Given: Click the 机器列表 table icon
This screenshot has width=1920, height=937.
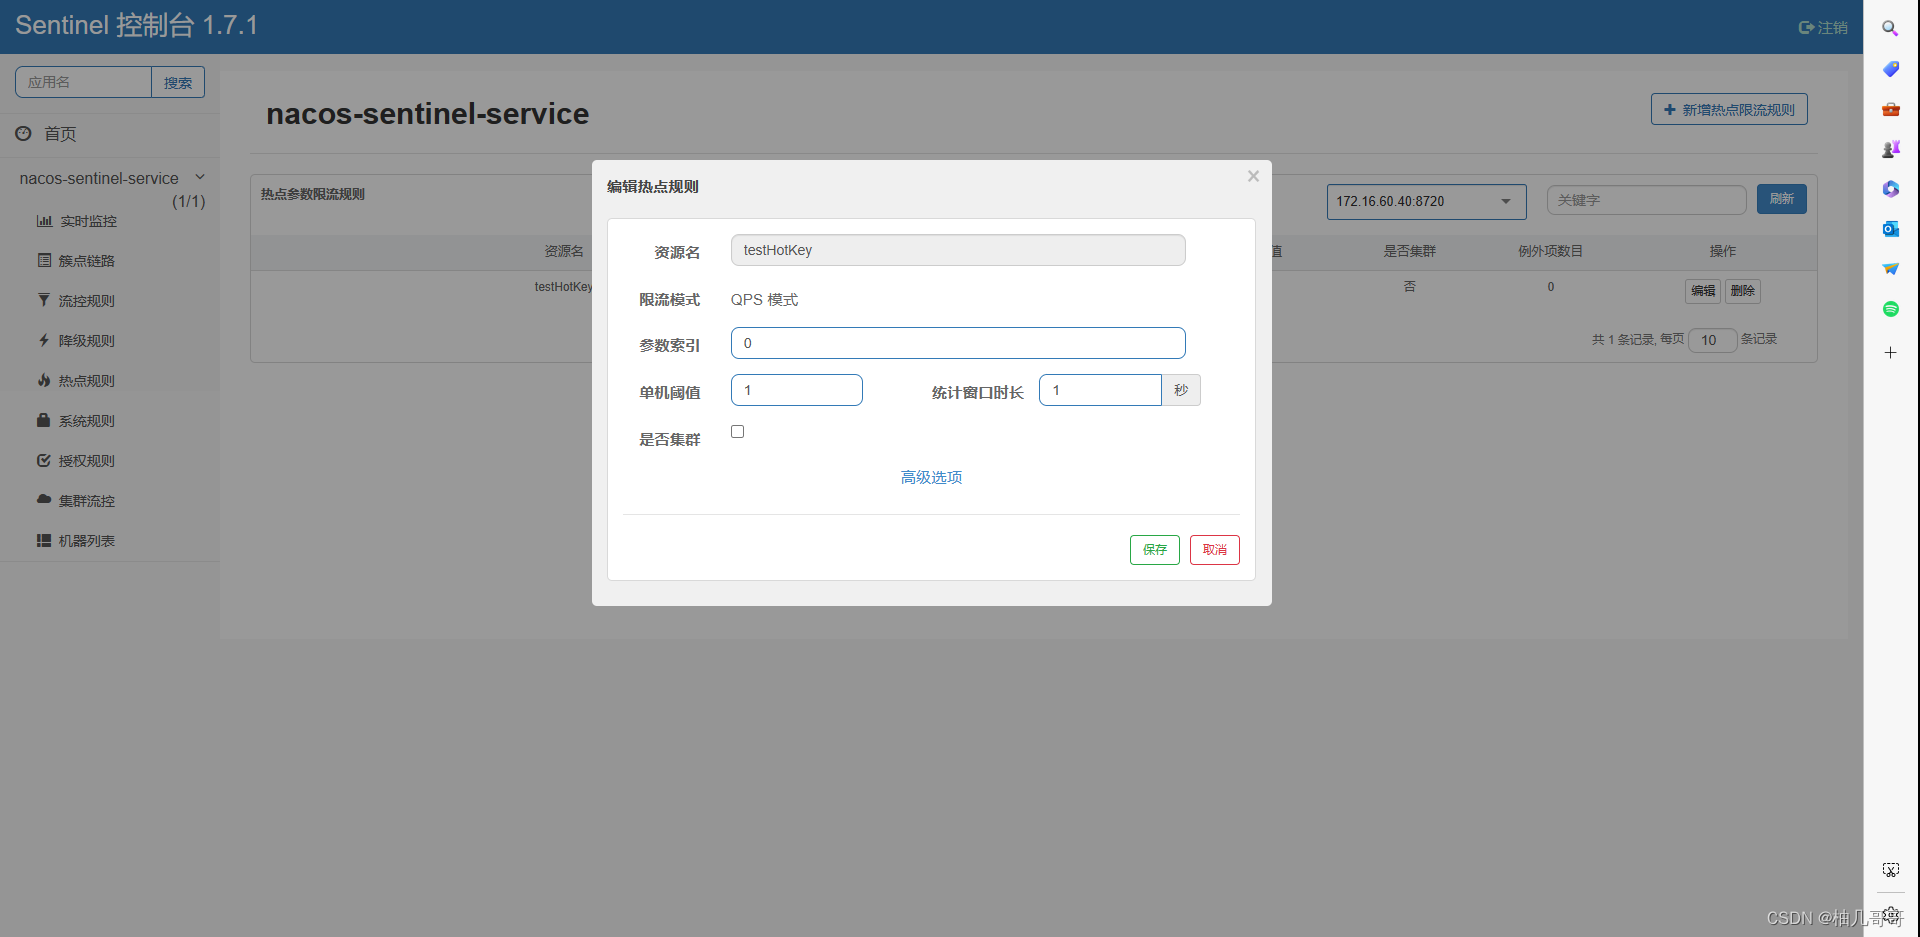Looking at the screenshot, I should coord(44,540).
